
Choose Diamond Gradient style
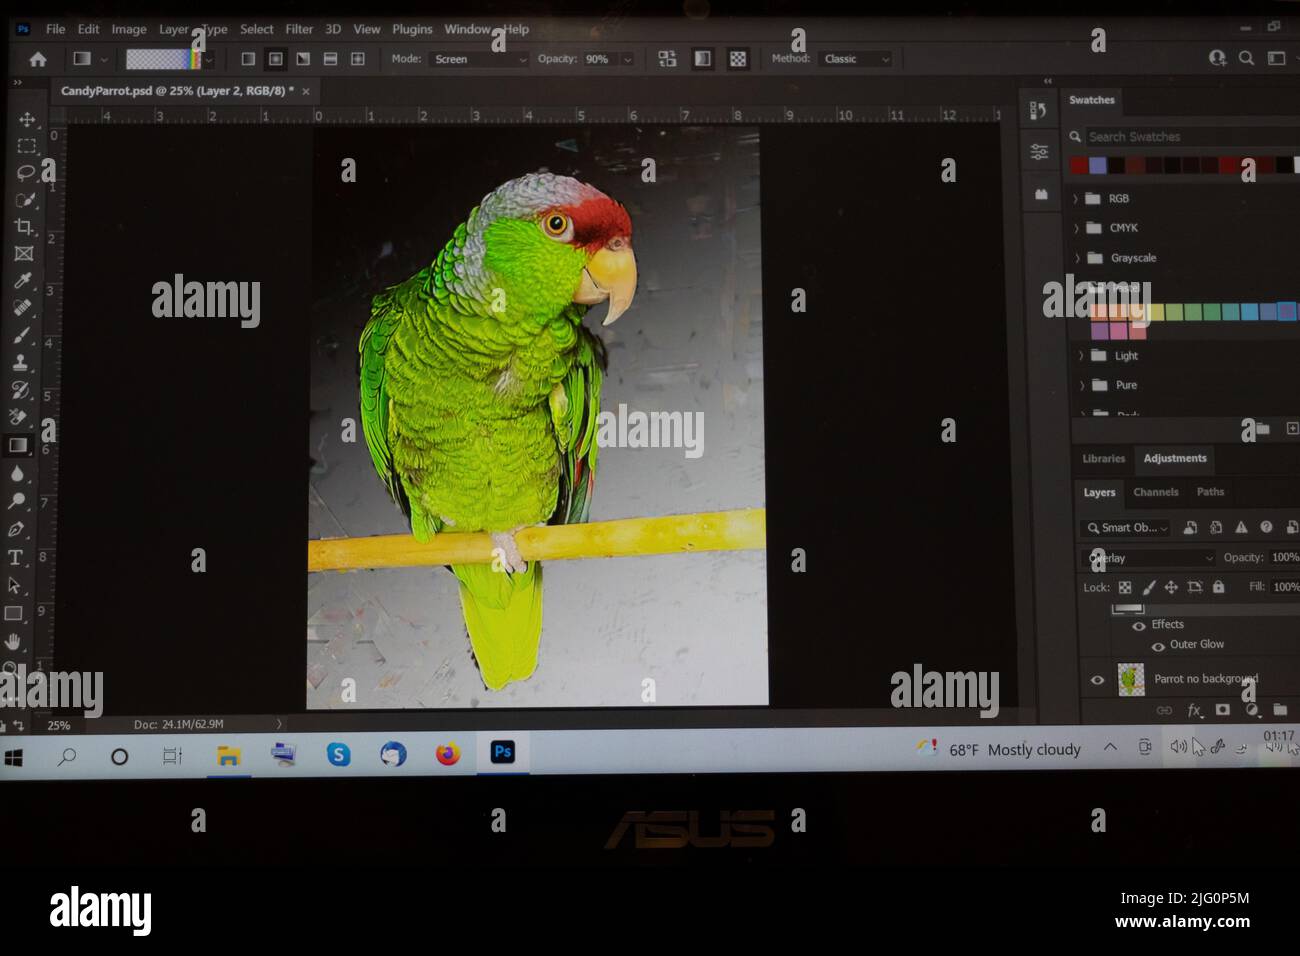357,59
